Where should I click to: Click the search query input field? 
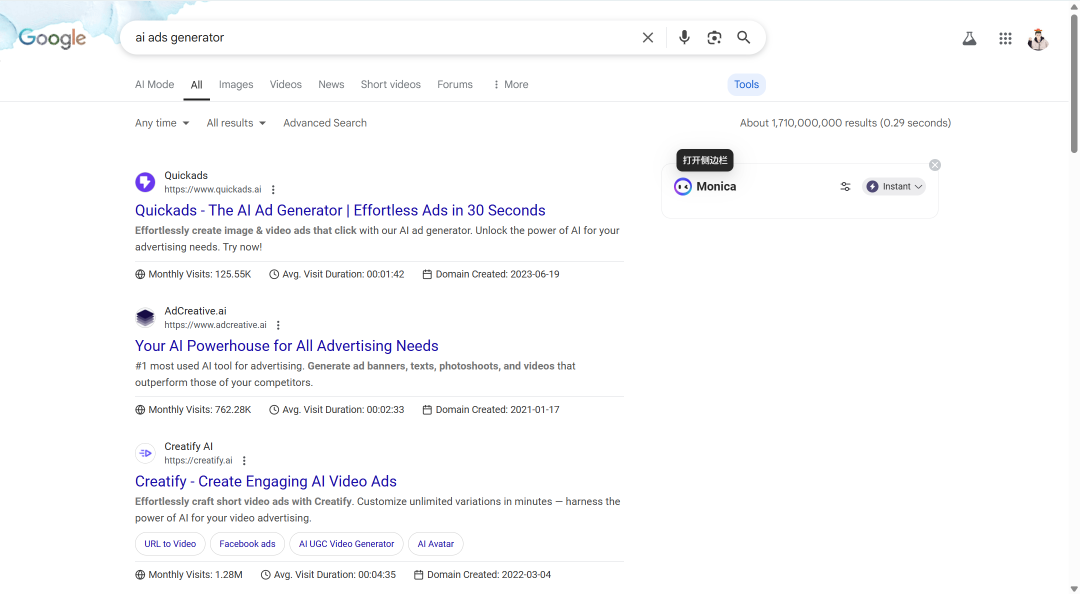[x=382, y=37]
